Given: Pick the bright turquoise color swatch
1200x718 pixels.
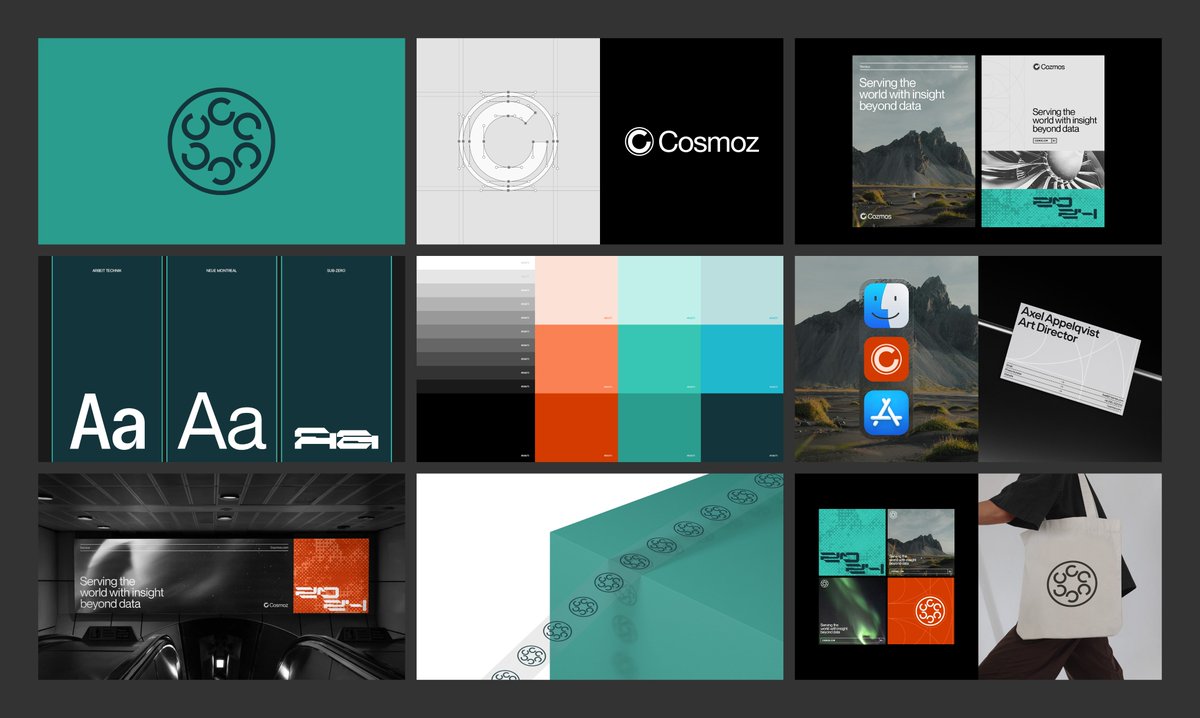Looking at the screenshot, I should tap(659, 358).
